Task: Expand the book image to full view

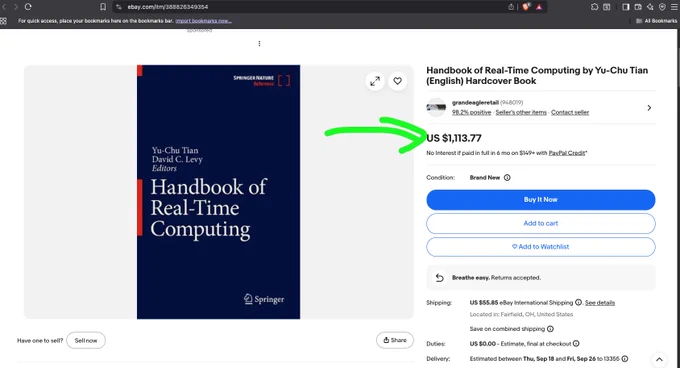Action: point(375,81)
